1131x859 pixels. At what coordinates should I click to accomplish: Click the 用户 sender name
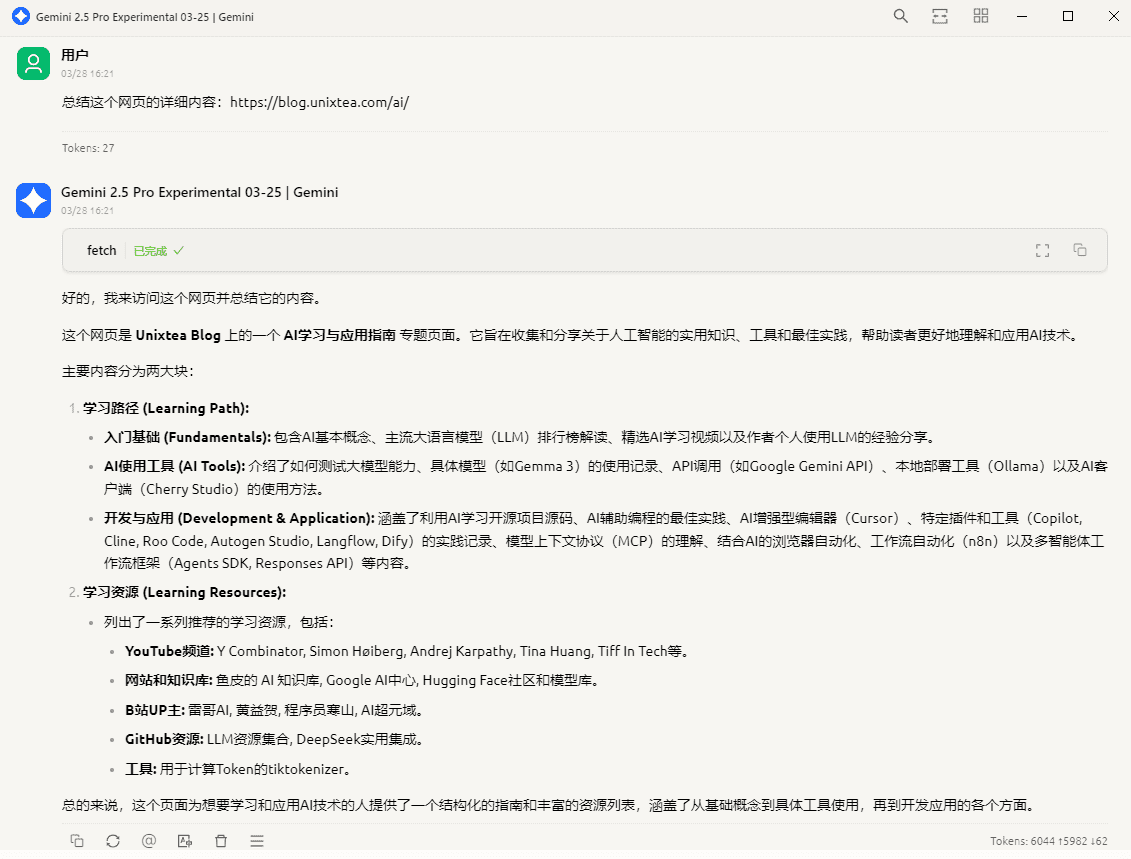(x=75, y=55)
